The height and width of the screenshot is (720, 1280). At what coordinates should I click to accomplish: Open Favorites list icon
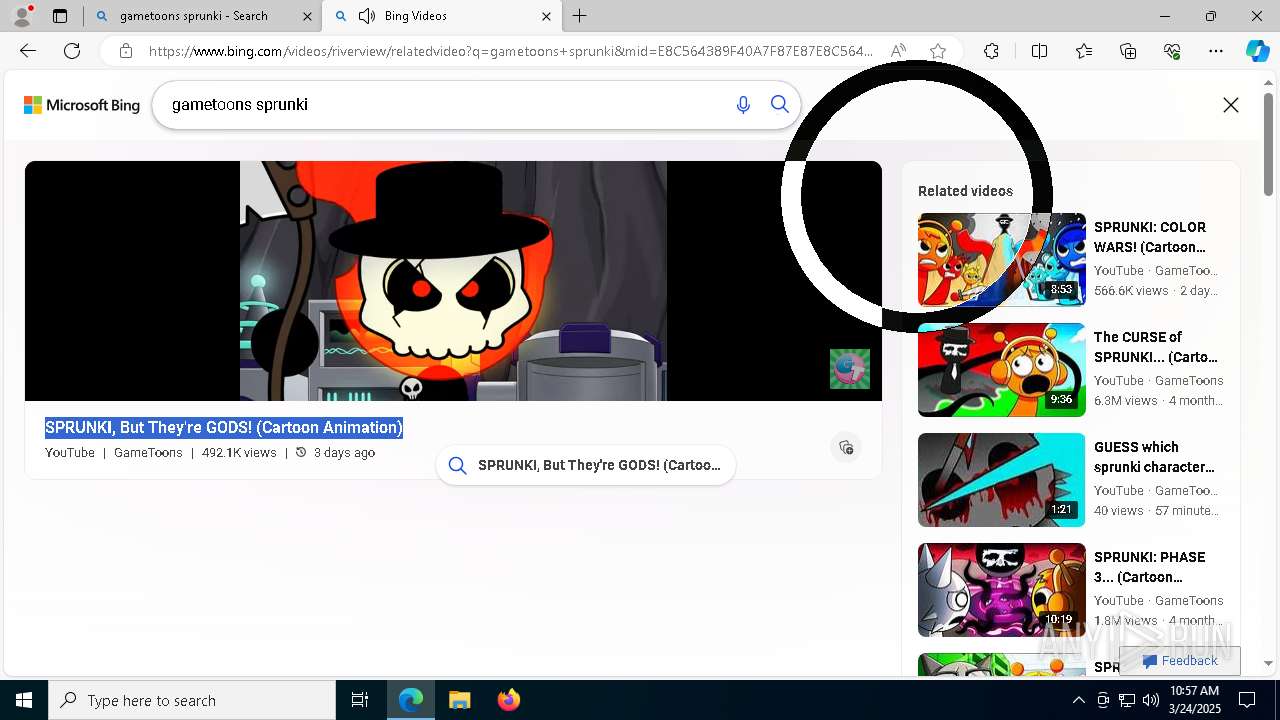coord(1084,51)
